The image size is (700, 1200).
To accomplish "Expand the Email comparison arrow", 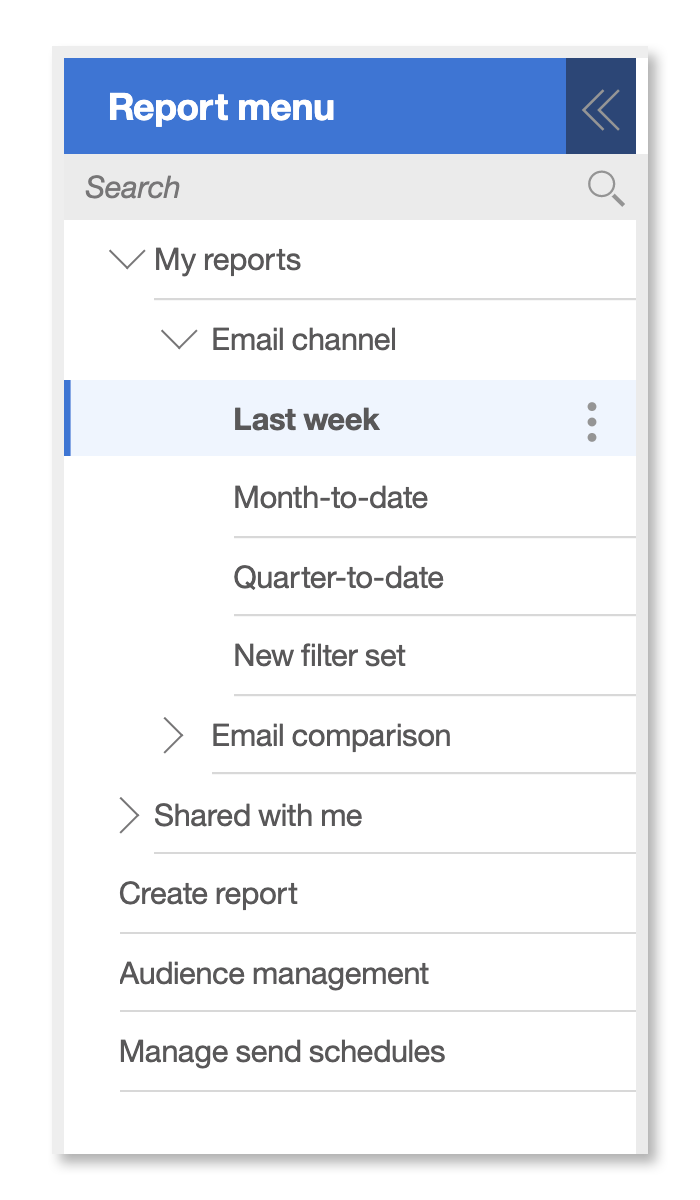I will click(x=173, y=736).
